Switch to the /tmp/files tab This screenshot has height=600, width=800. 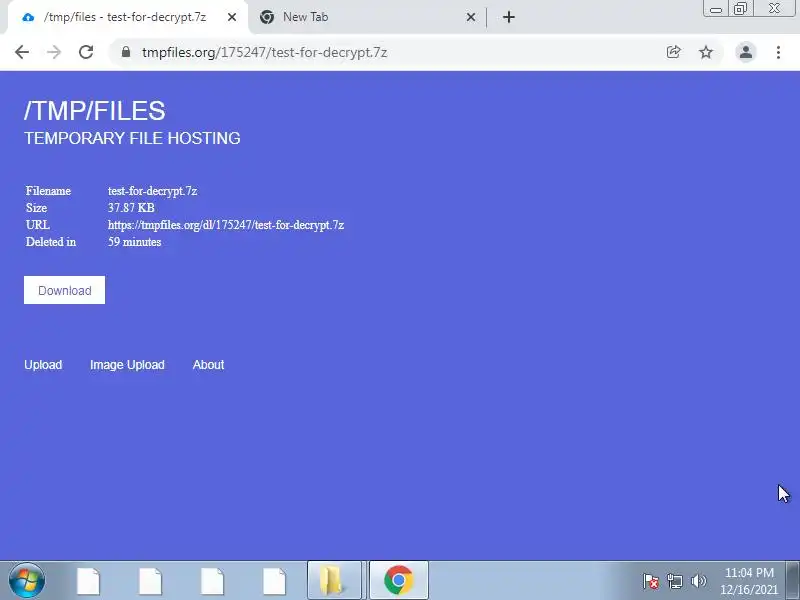tap(125, 17)
